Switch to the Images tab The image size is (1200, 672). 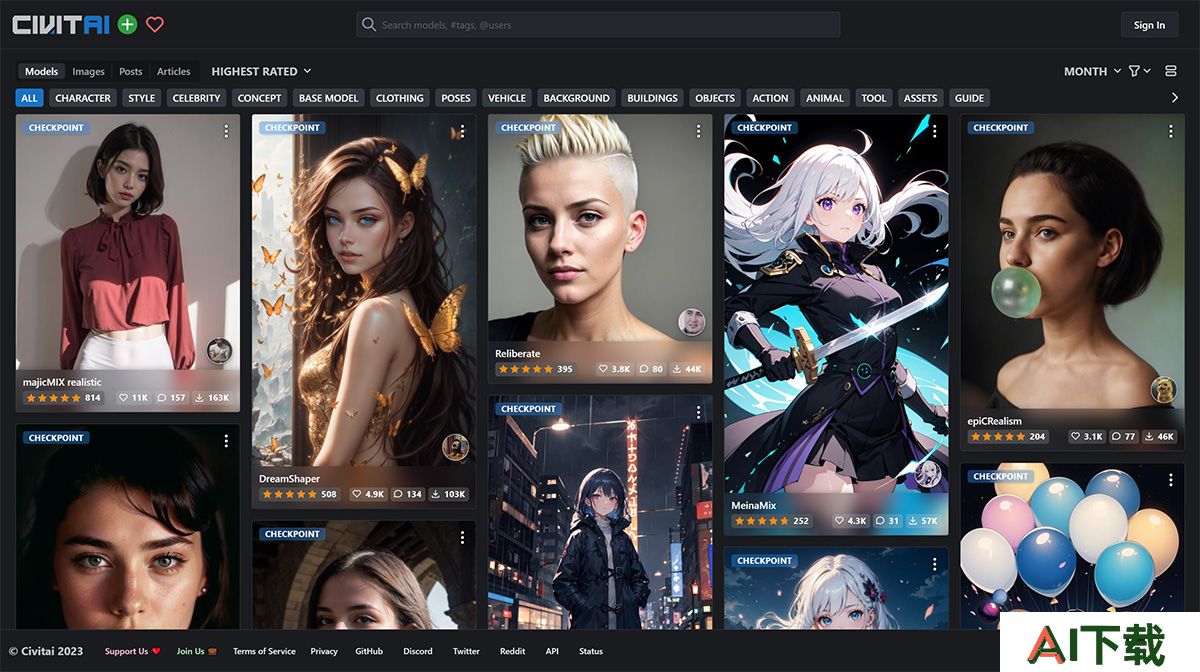(88, 71)
